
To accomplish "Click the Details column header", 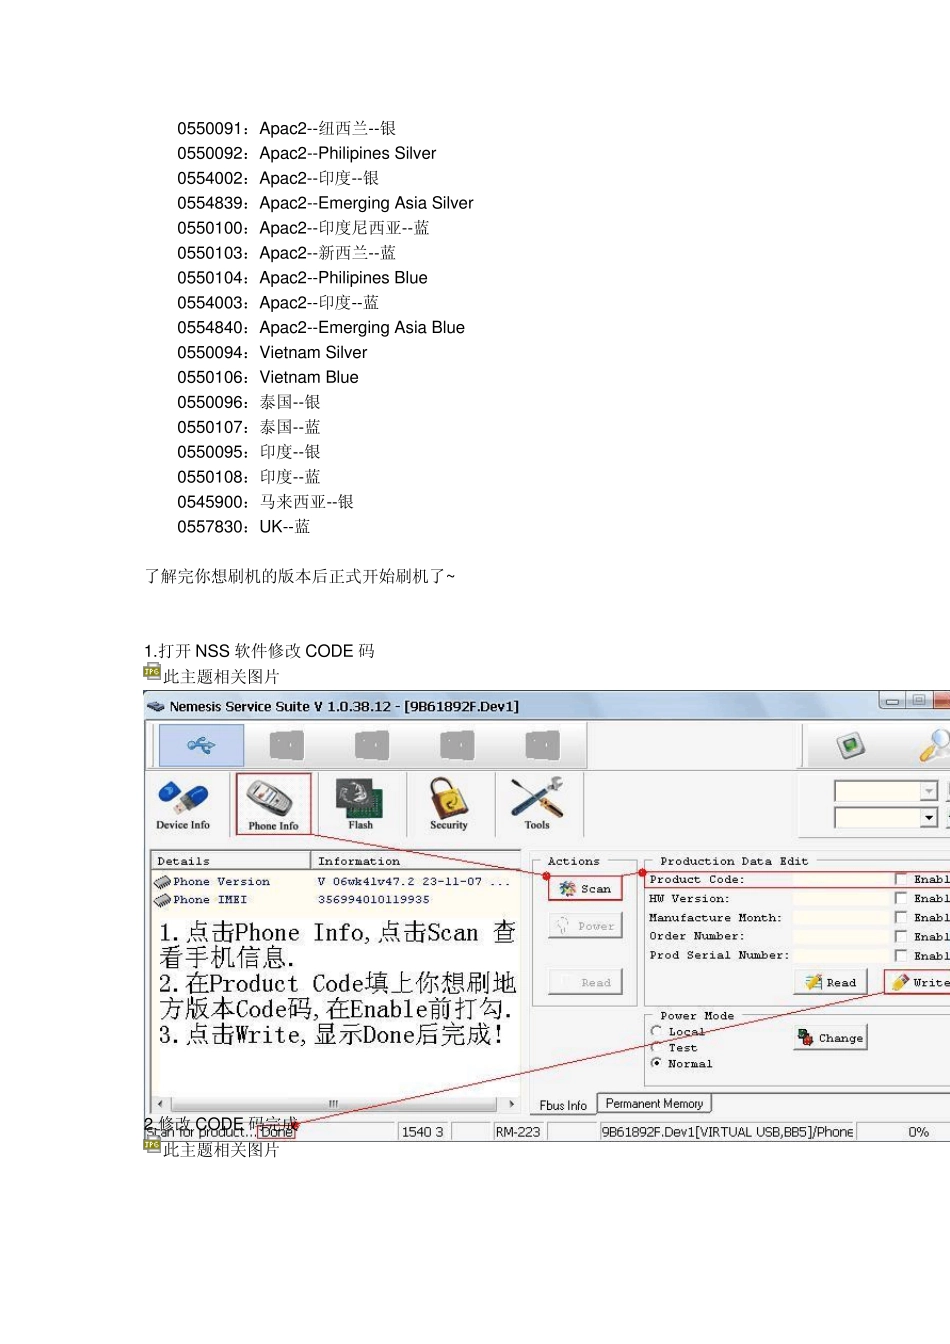I will coord(231,861).
